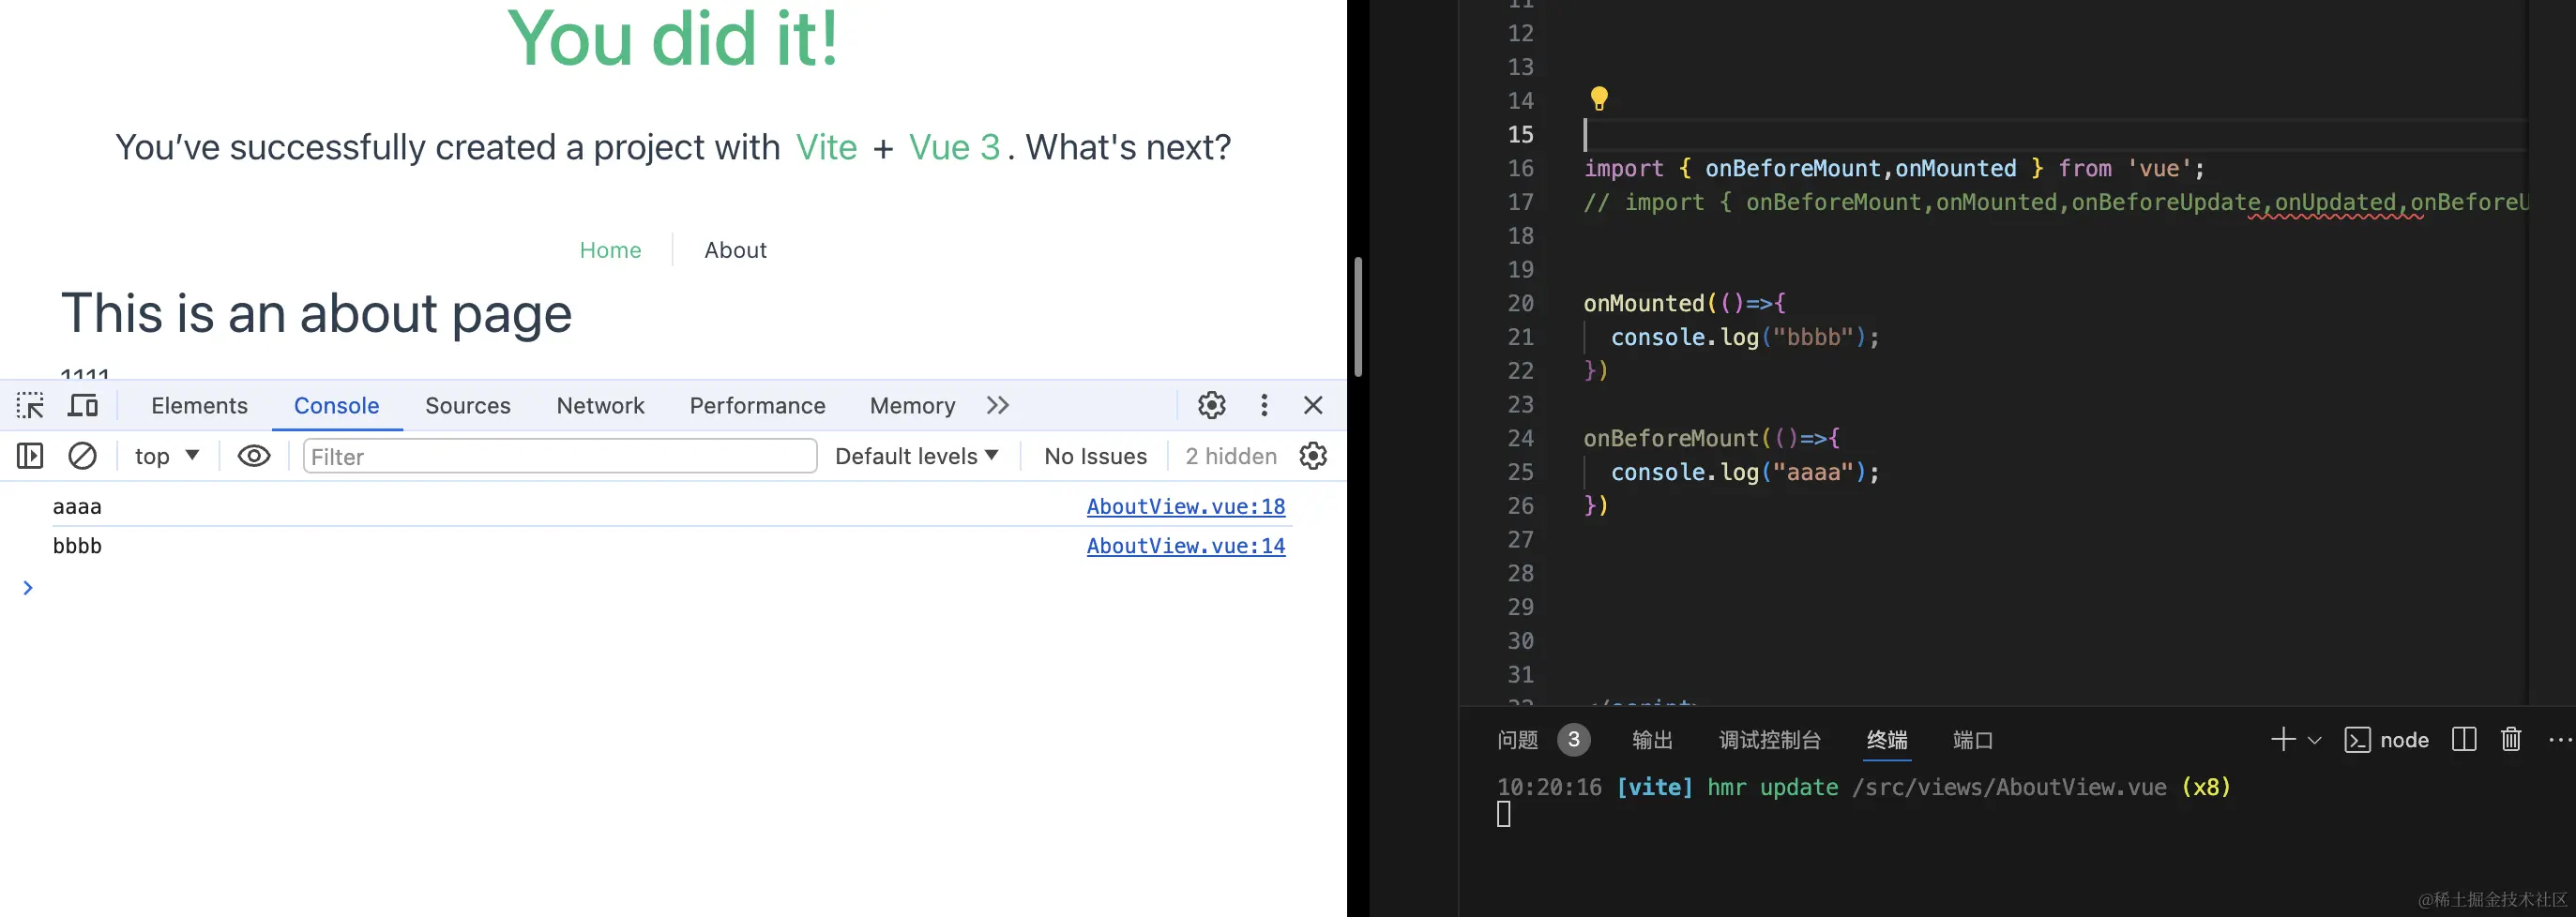Click the vite hmr update terminal message

1863,787
